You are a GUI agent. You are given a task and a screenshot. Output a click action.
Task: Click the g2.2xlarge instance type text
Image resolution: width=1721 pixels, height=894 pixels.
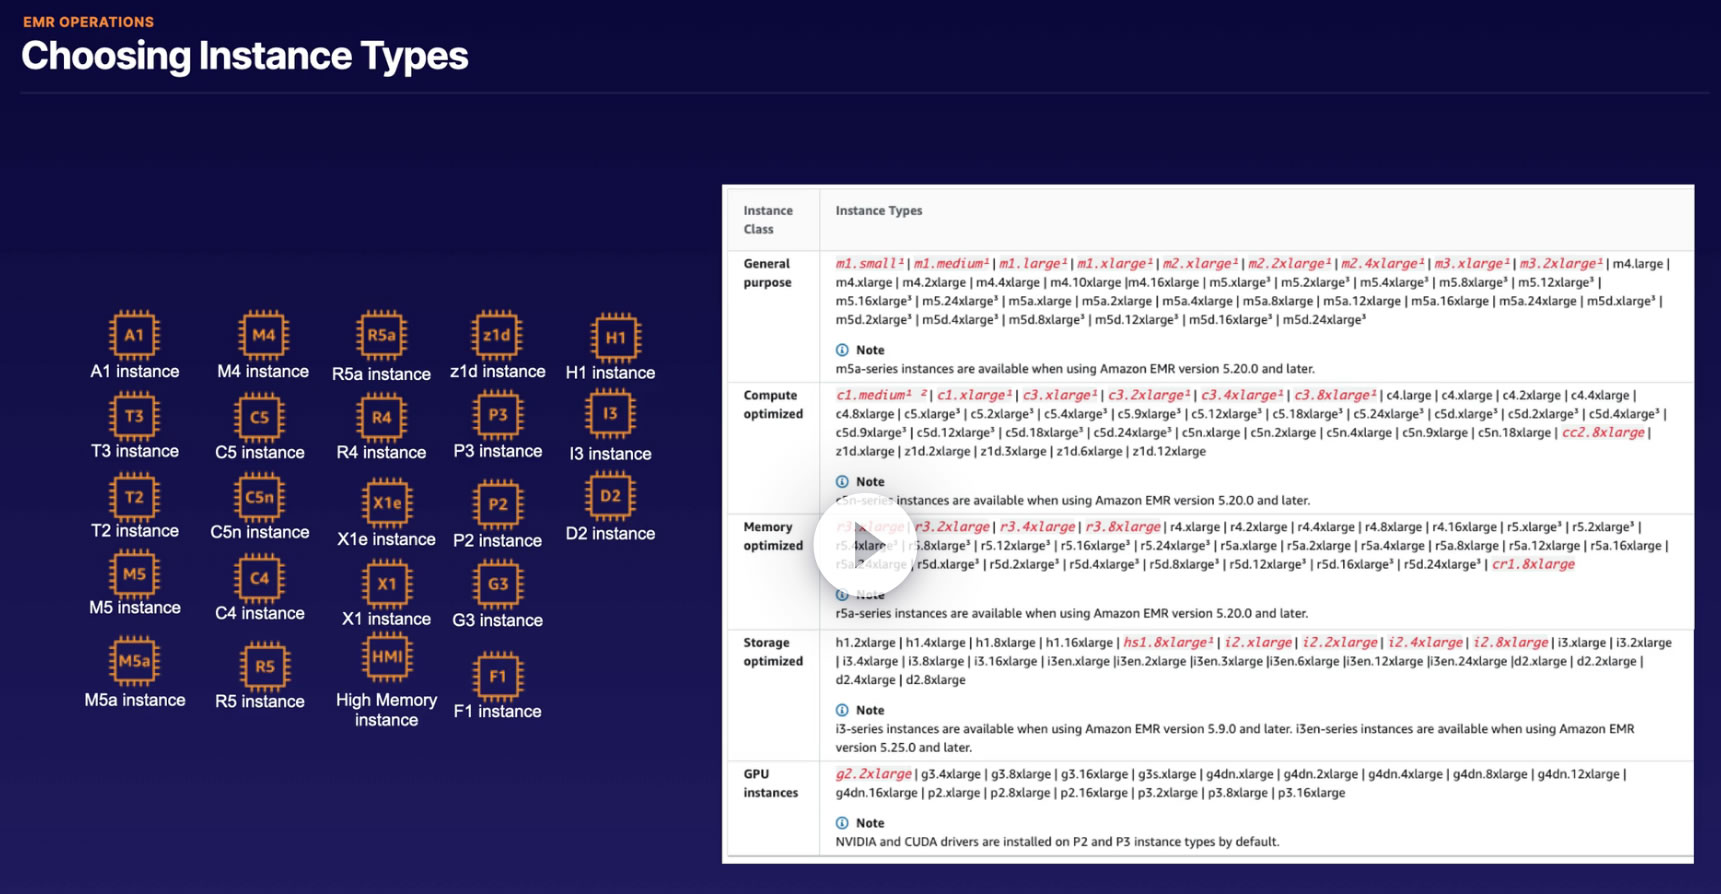point(873,774)
